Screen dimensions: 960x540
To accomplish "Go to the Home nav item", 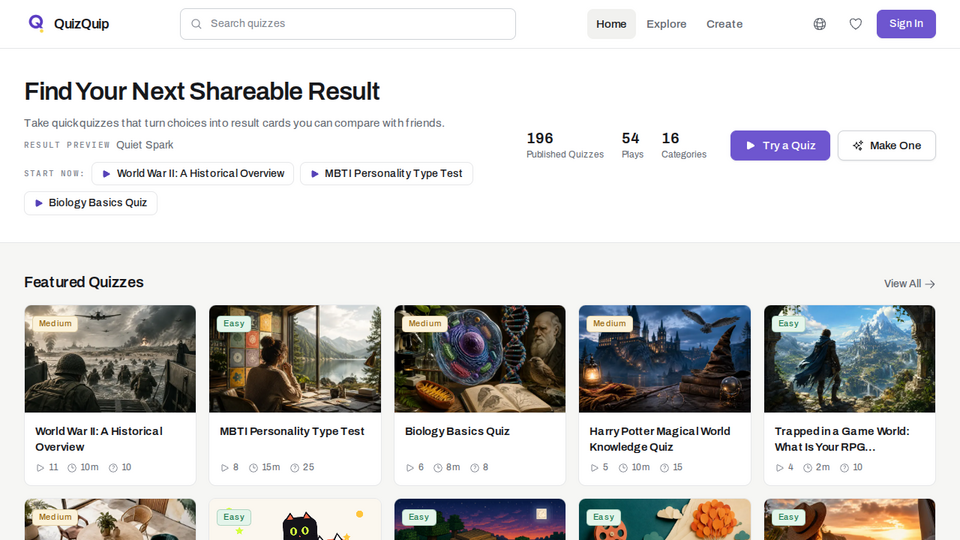I will coord(611,24).
